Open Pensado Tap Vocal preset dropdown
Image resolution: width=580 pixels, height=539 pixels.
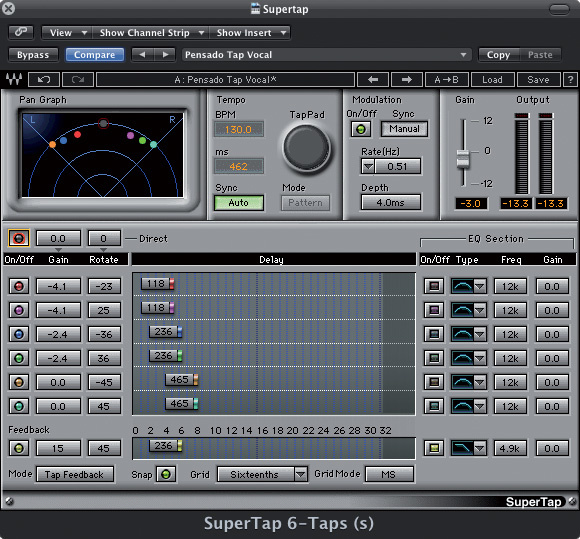pos(327,55)
